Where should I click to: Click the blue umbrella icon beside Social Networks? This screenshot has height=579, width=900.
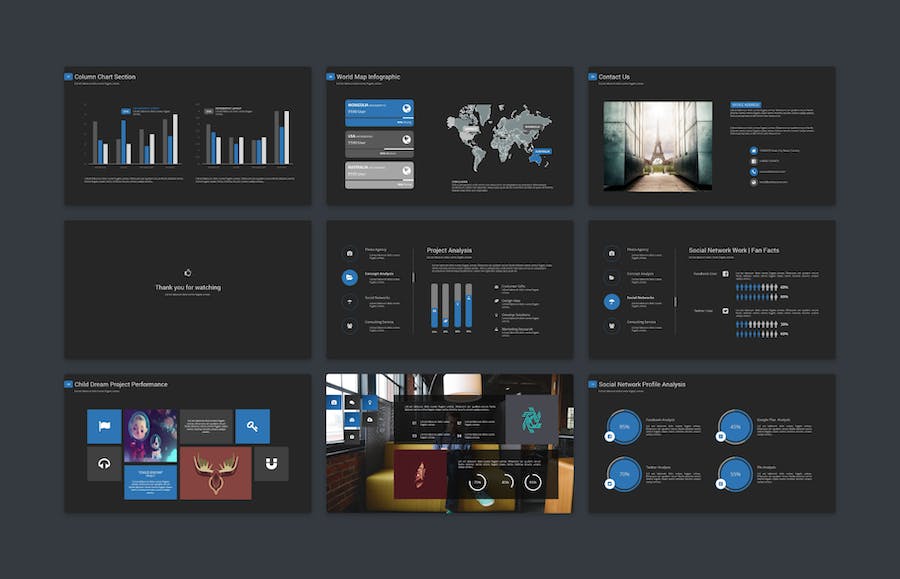click(x=611, y=301)
